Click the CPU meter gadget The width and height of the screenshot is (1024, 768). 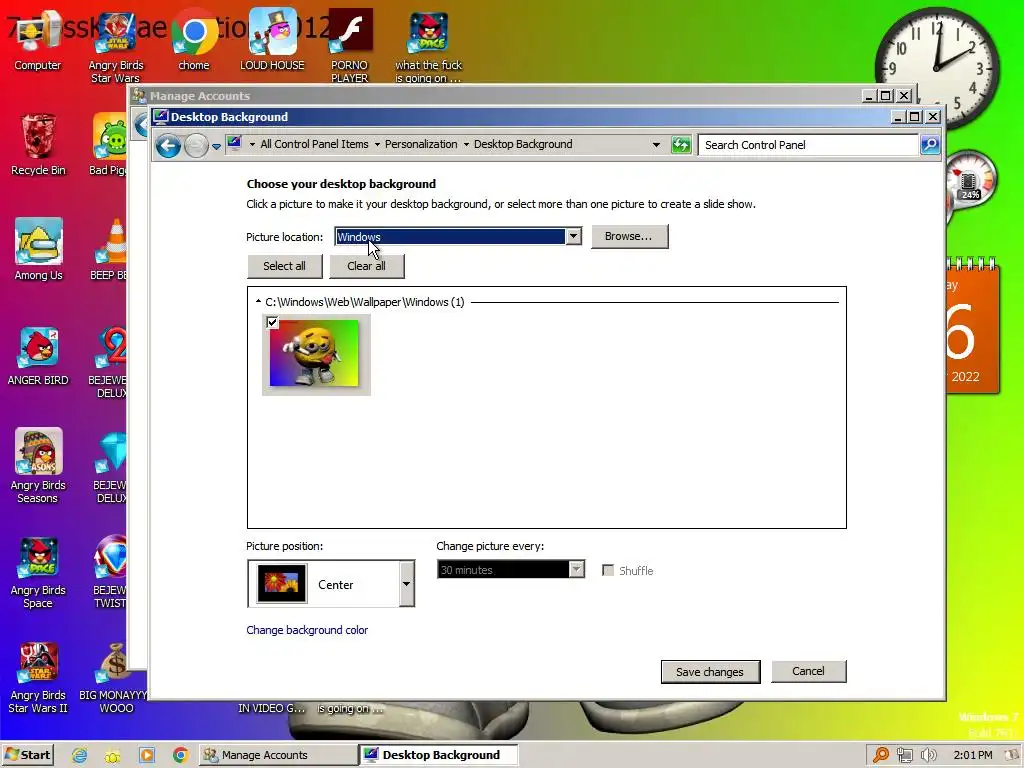970,182
